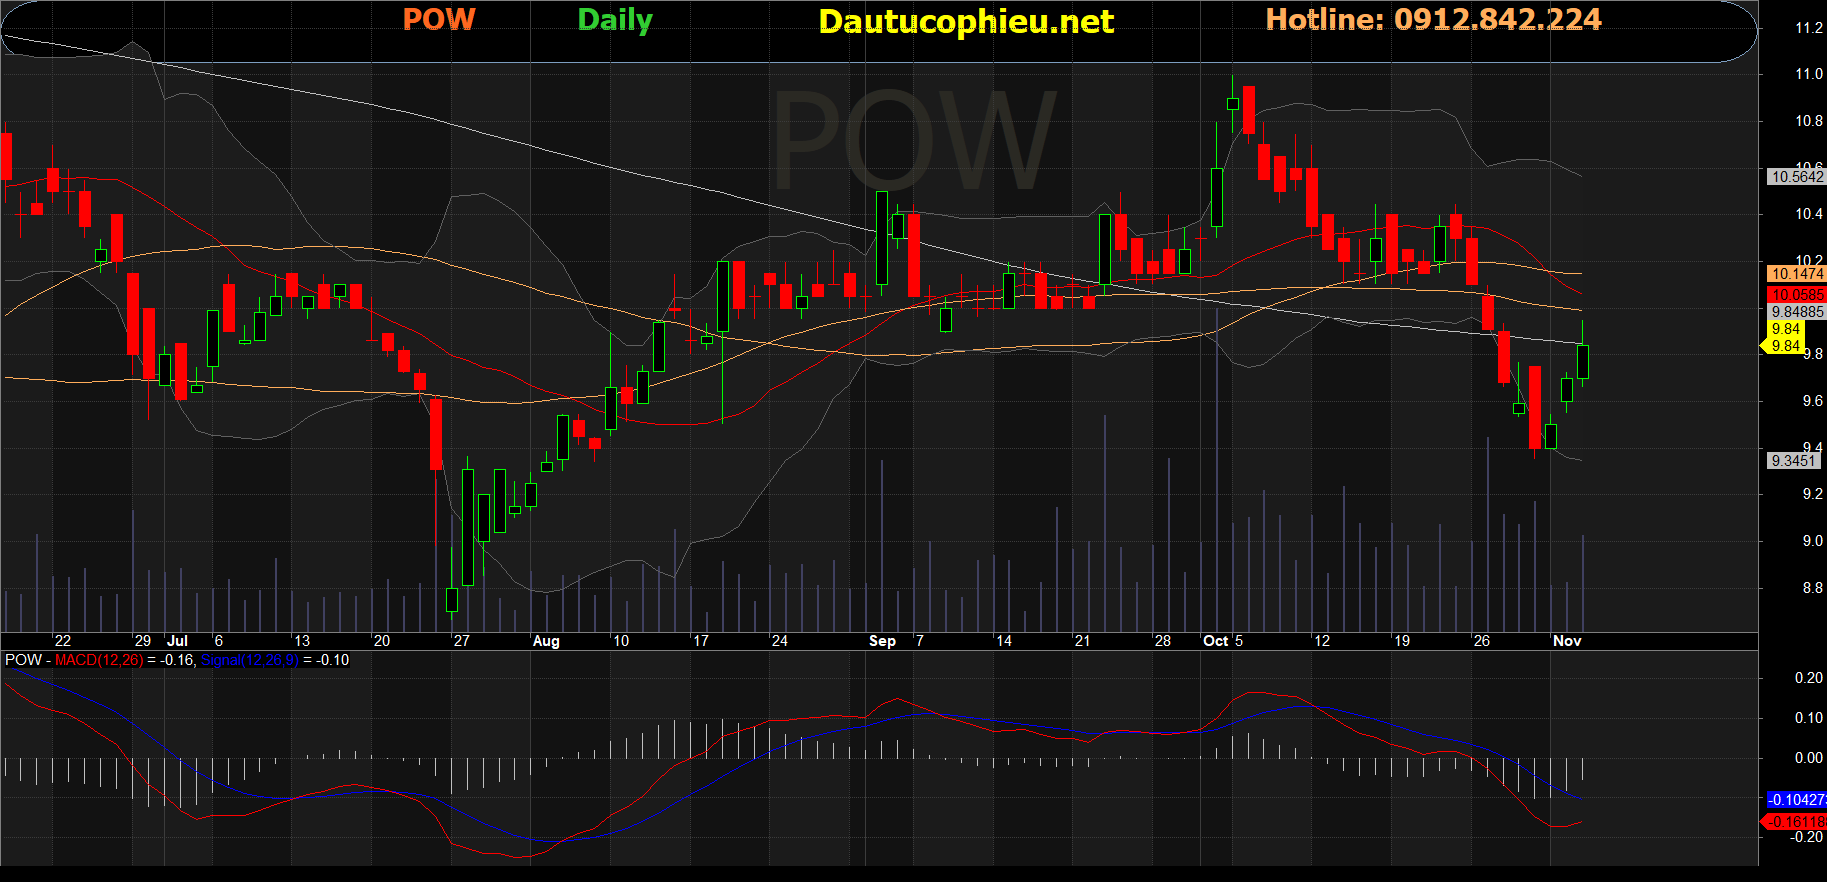This screenshot has height=882, width=1827.
Task: Click the 11.2 price axis value
Action: pyautogui.click(x=1809, y=28)
